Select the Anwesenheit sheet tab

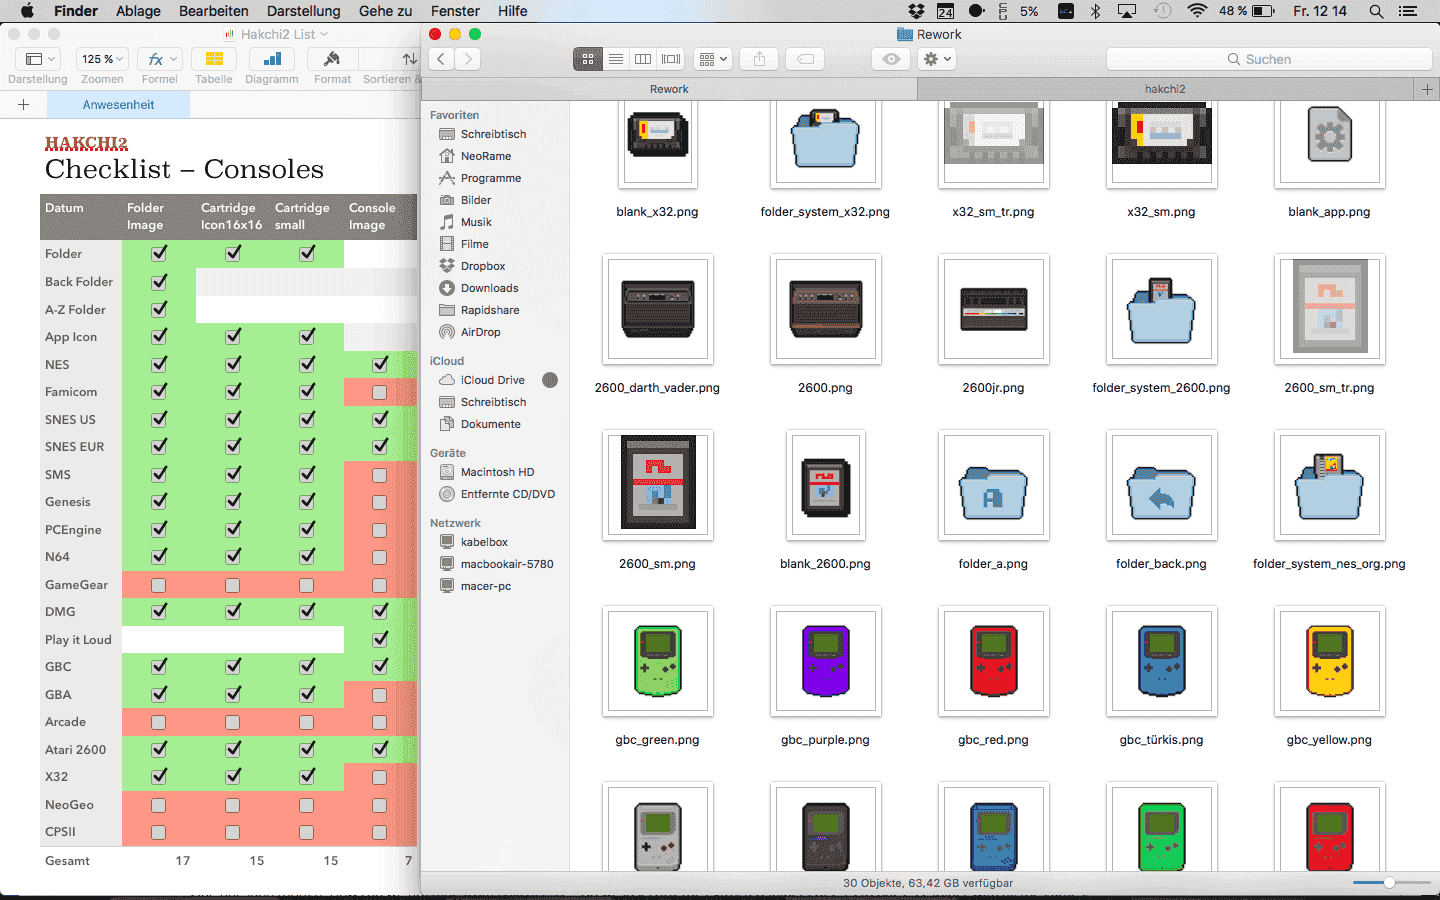click(x=118, y=105)
